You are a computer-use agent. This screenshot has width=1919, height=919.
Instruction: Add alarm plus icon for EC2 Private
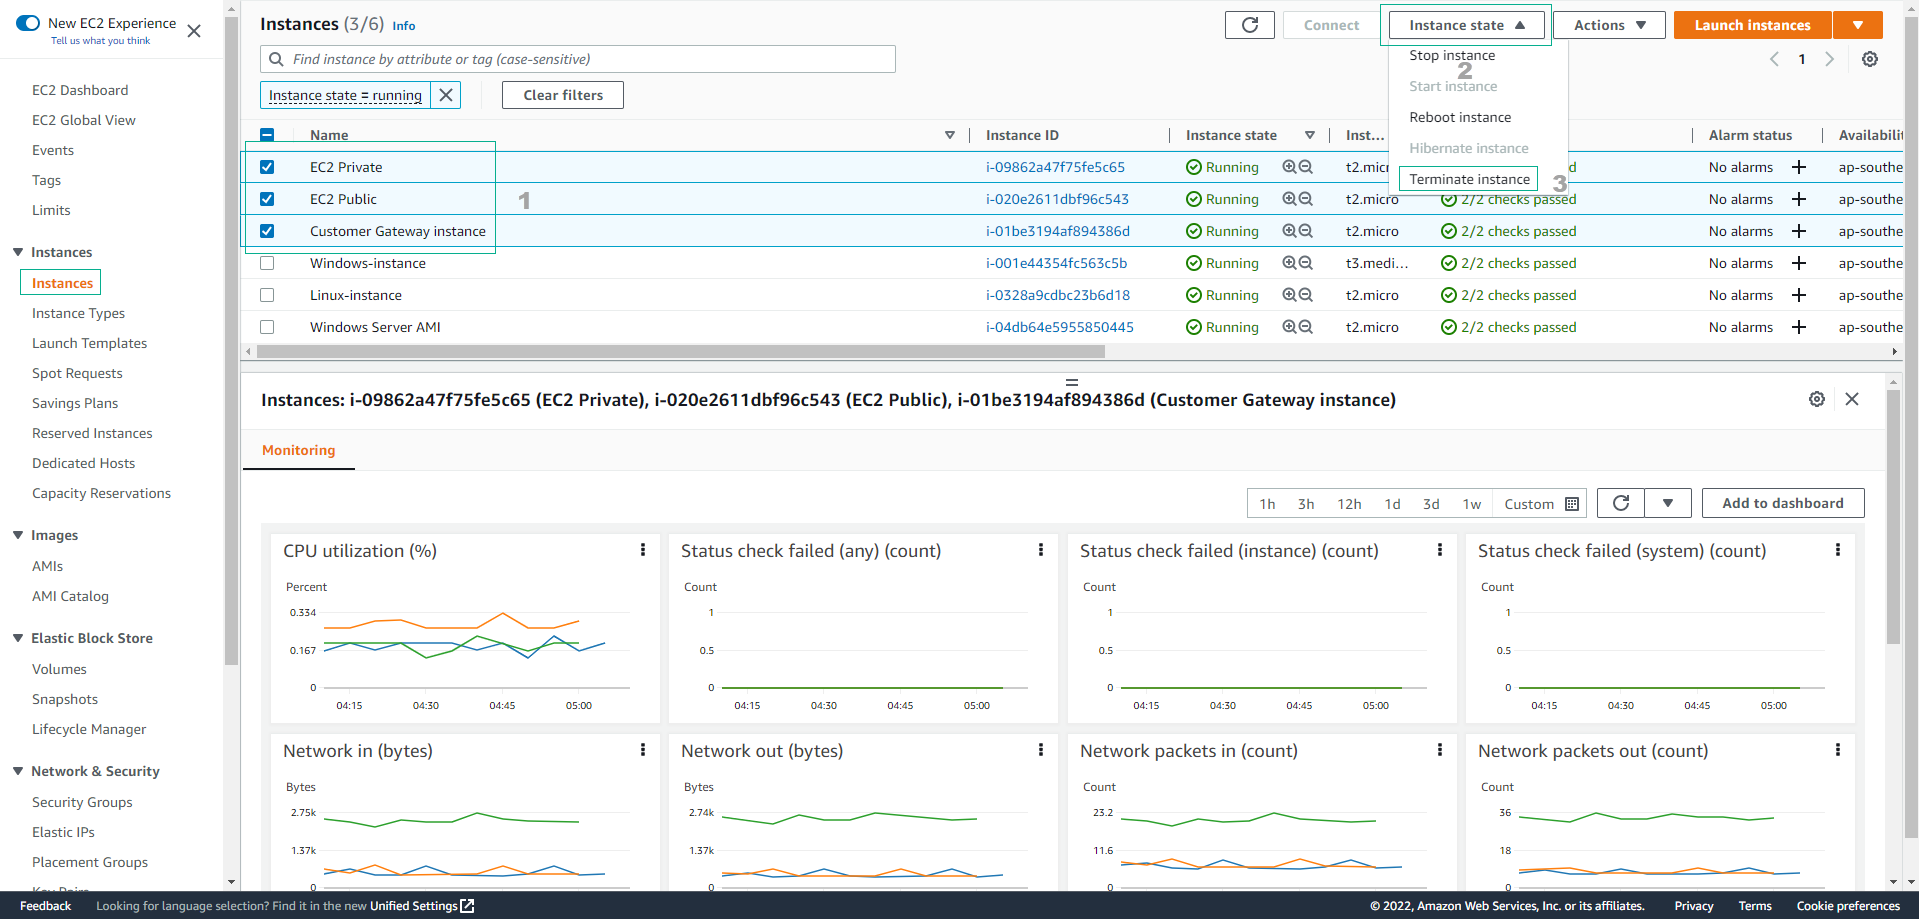tap(1798, 167)
